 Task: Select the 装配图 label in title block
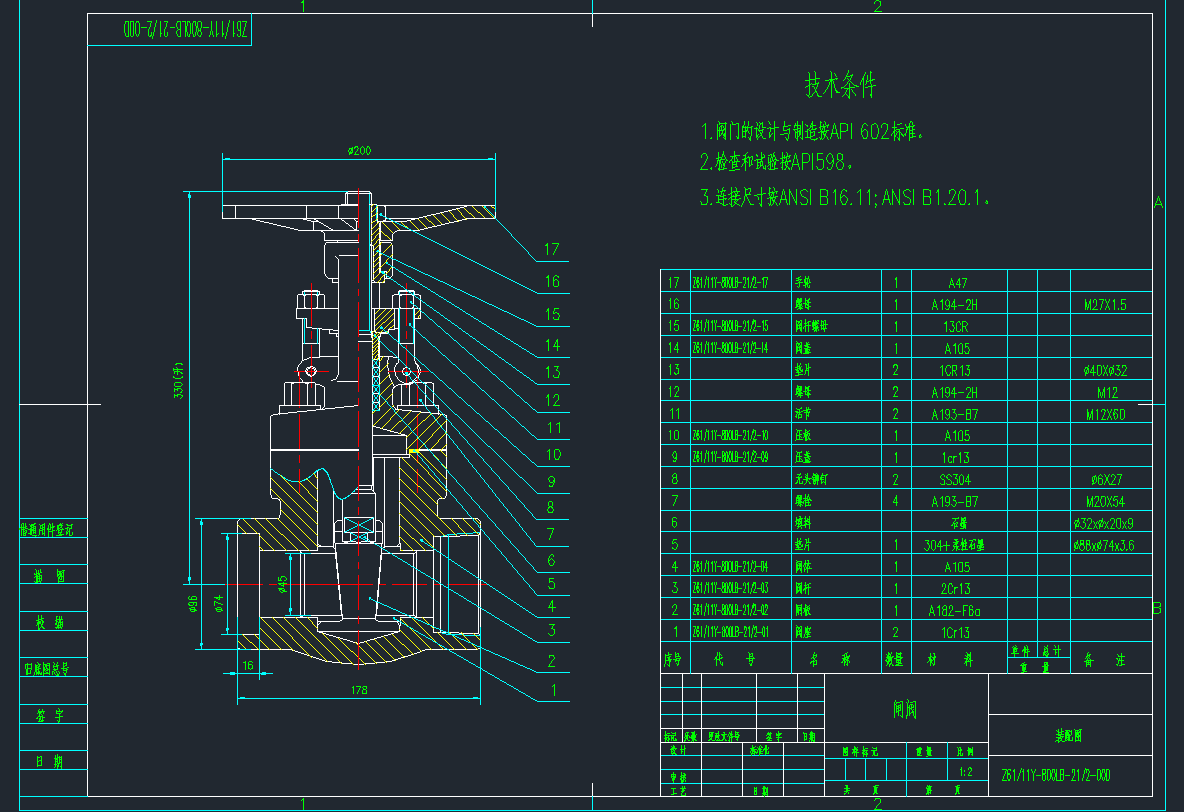(1068, 736)
